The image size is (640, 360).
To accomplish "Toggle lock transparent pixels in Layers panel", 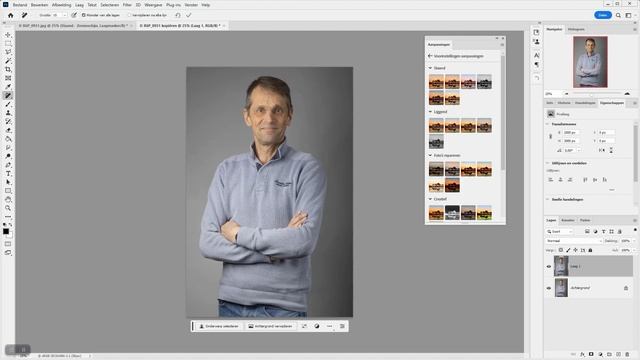I will (560, 250).
